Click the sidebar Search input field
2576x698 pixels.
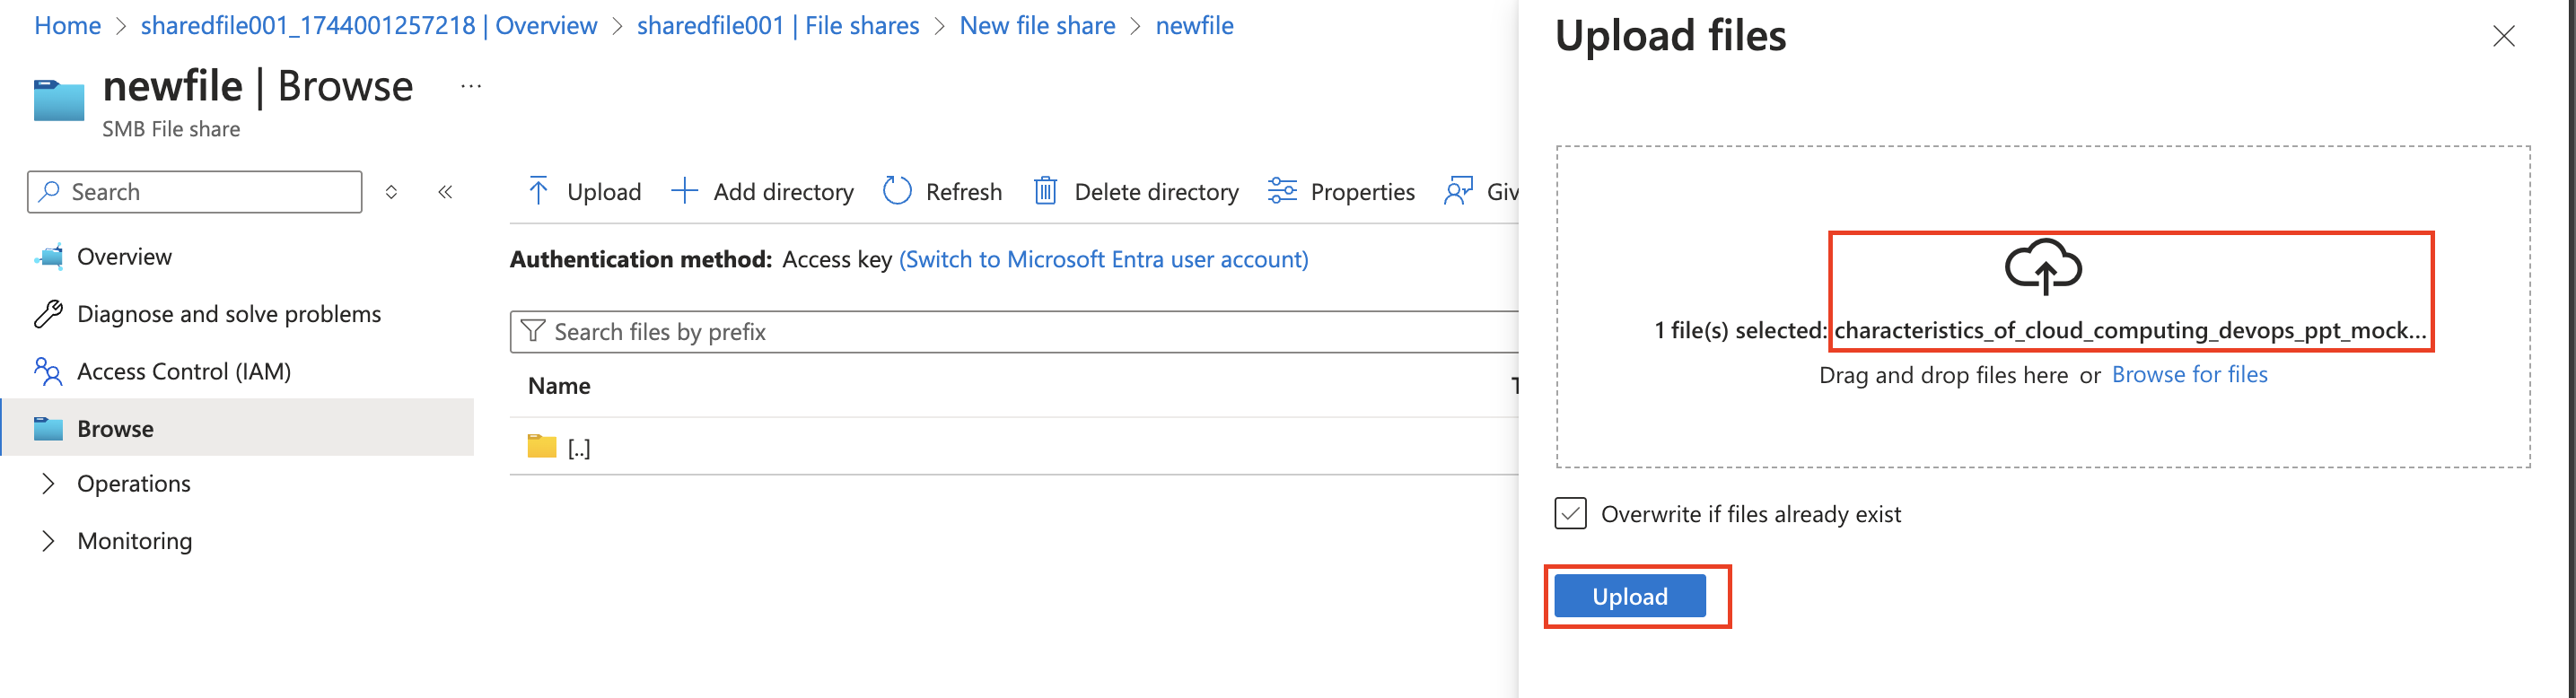point(195,191)
